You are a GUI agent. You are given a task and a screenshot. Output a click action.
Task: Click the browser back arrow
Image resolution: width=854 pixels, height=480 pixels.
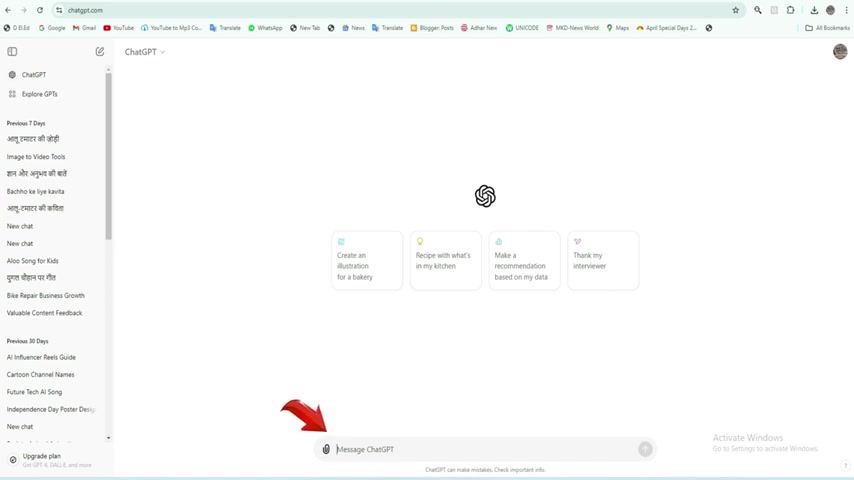tap(8, 10)
